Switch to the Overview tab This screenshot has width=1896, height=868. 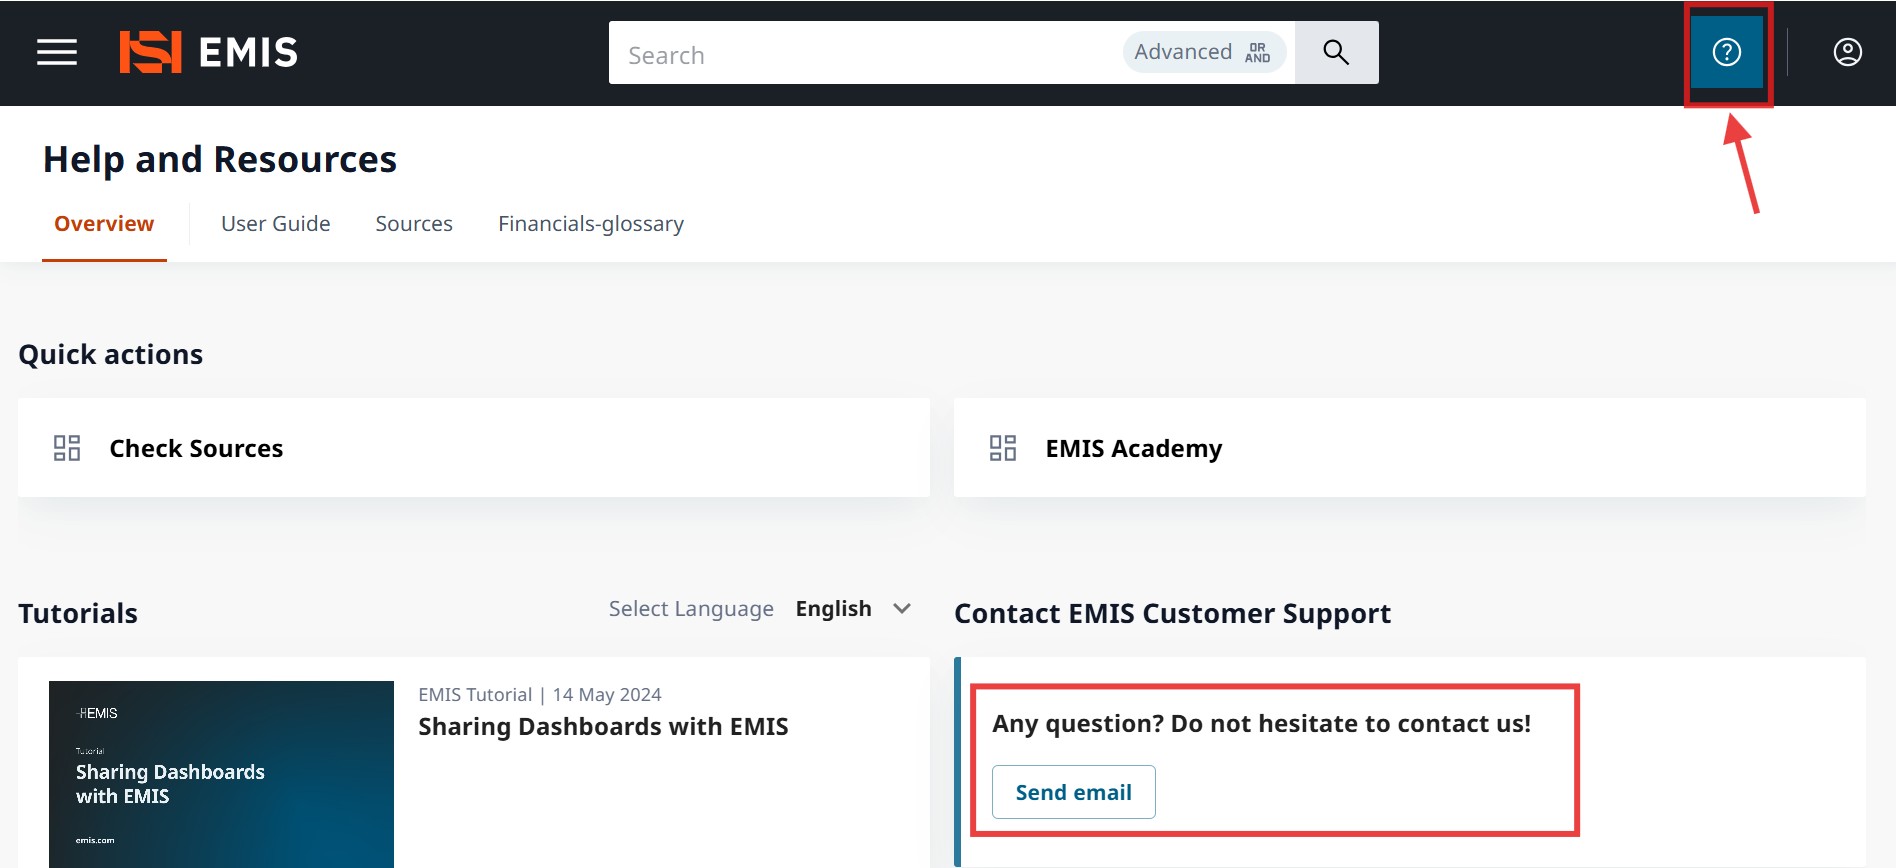click(x=104, y=224)
